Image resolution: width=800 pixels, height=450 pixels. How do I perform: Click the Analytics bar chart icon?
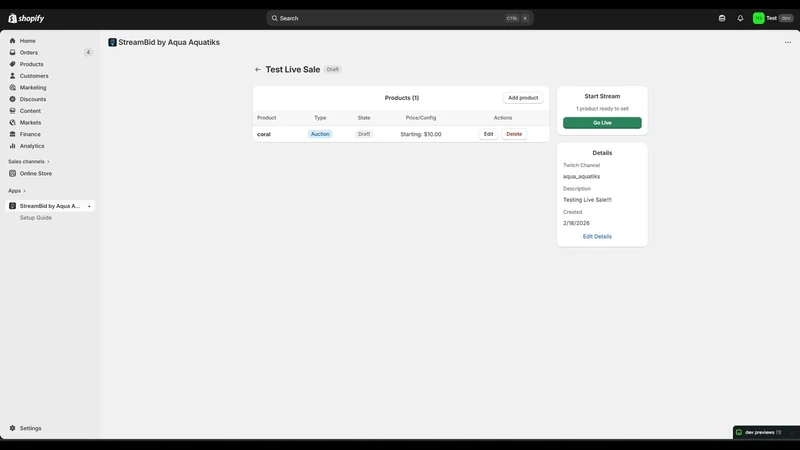pyautogui.click(x=13, y=146)
